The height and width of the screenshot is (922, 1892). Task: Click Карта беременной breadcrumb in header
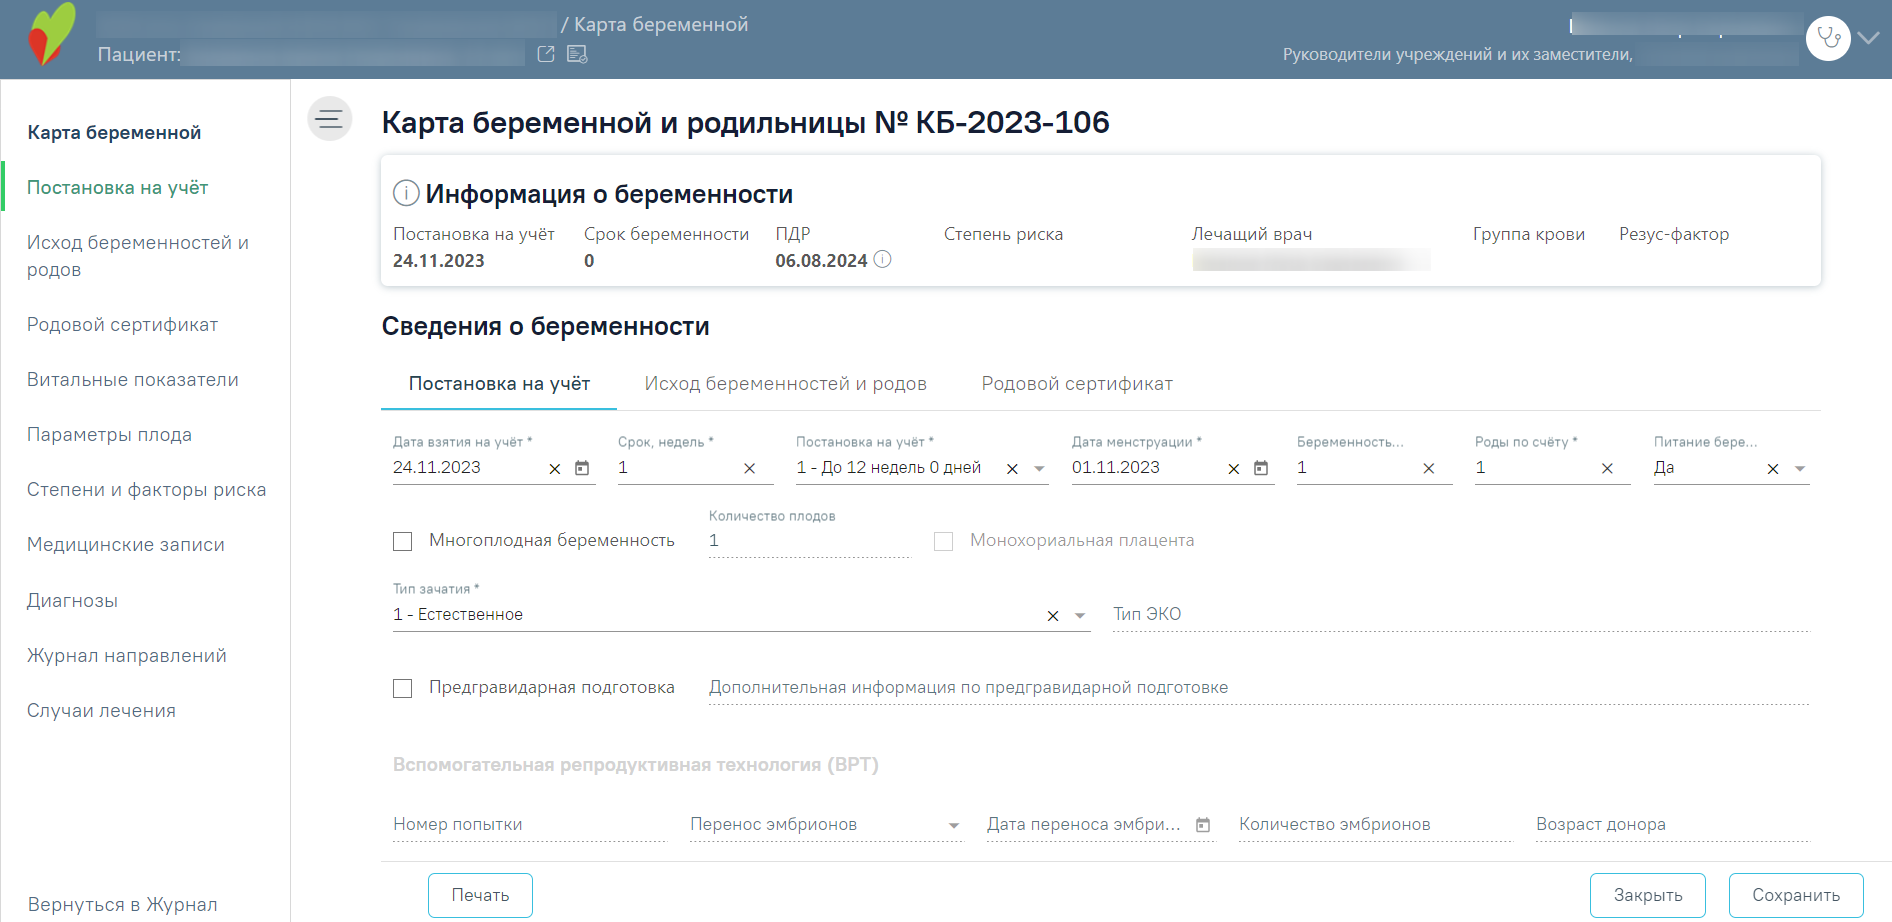coord(661,24)
